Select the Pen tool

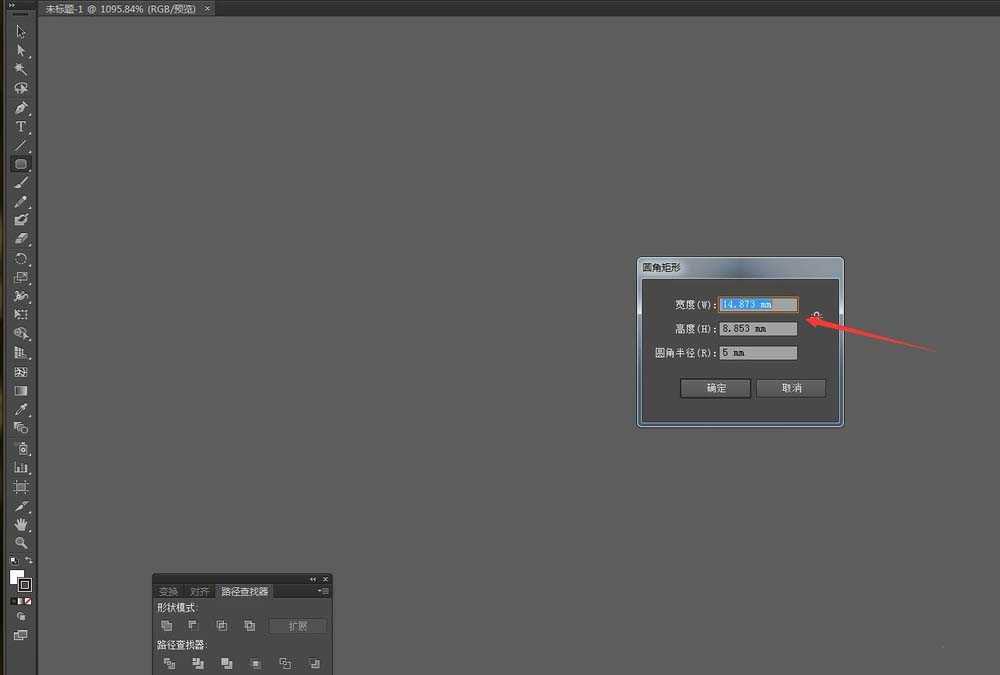tap(20, 108)
